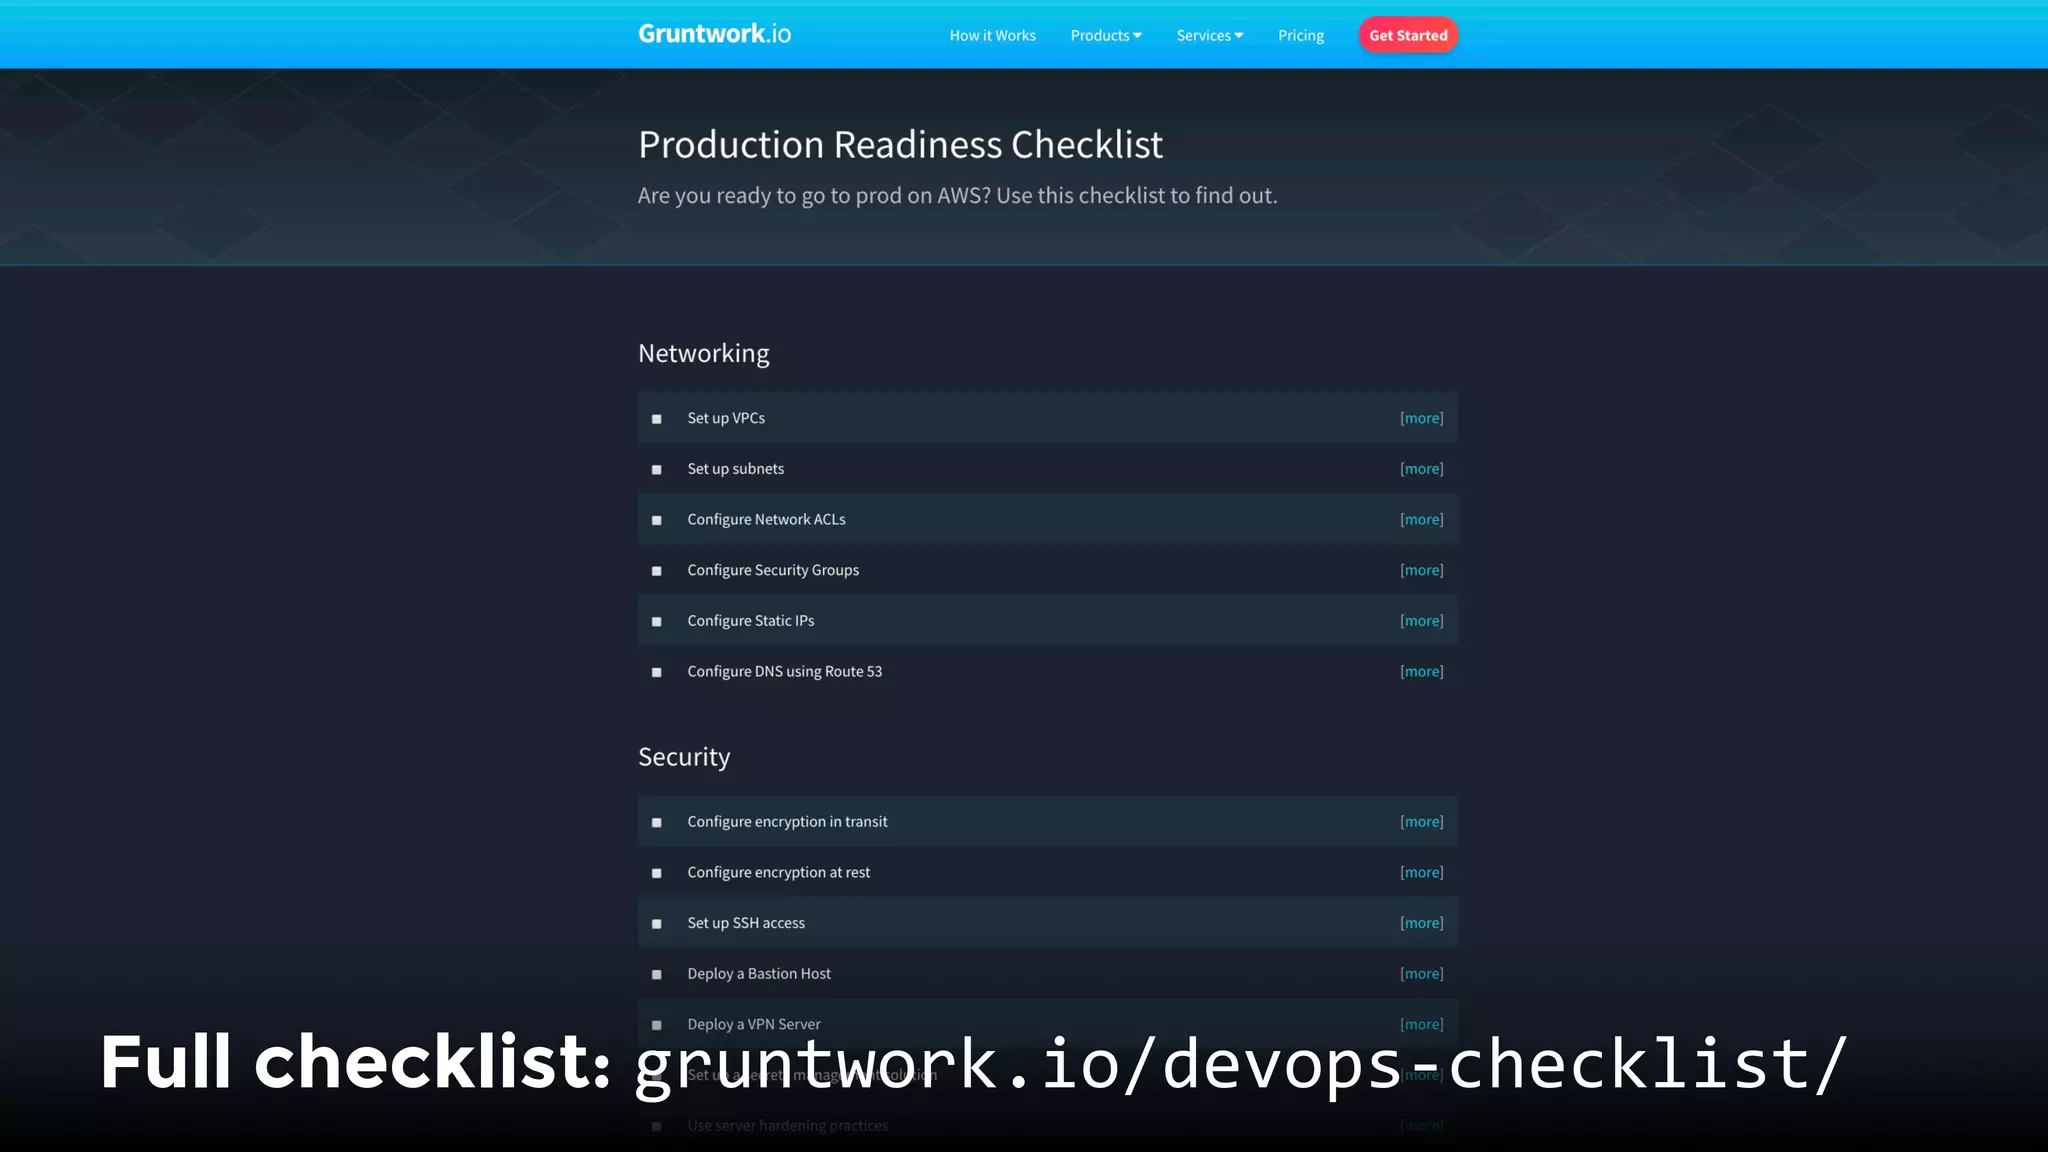Viewport: 2048px width, 1152px height.
Task: Mark Configure DNS using Route 53 checkbox
Action: [657, 672]
